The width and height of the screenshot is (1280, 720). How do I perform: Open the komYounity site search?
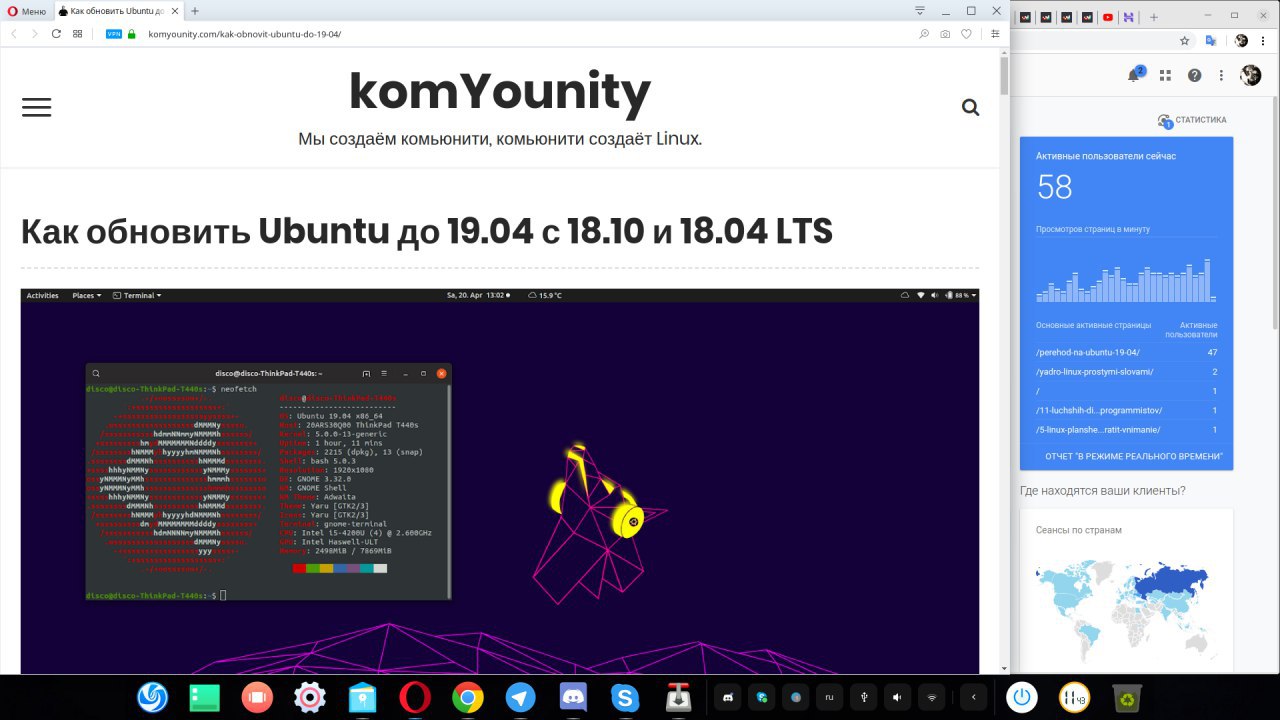click(x=970, y=107)
